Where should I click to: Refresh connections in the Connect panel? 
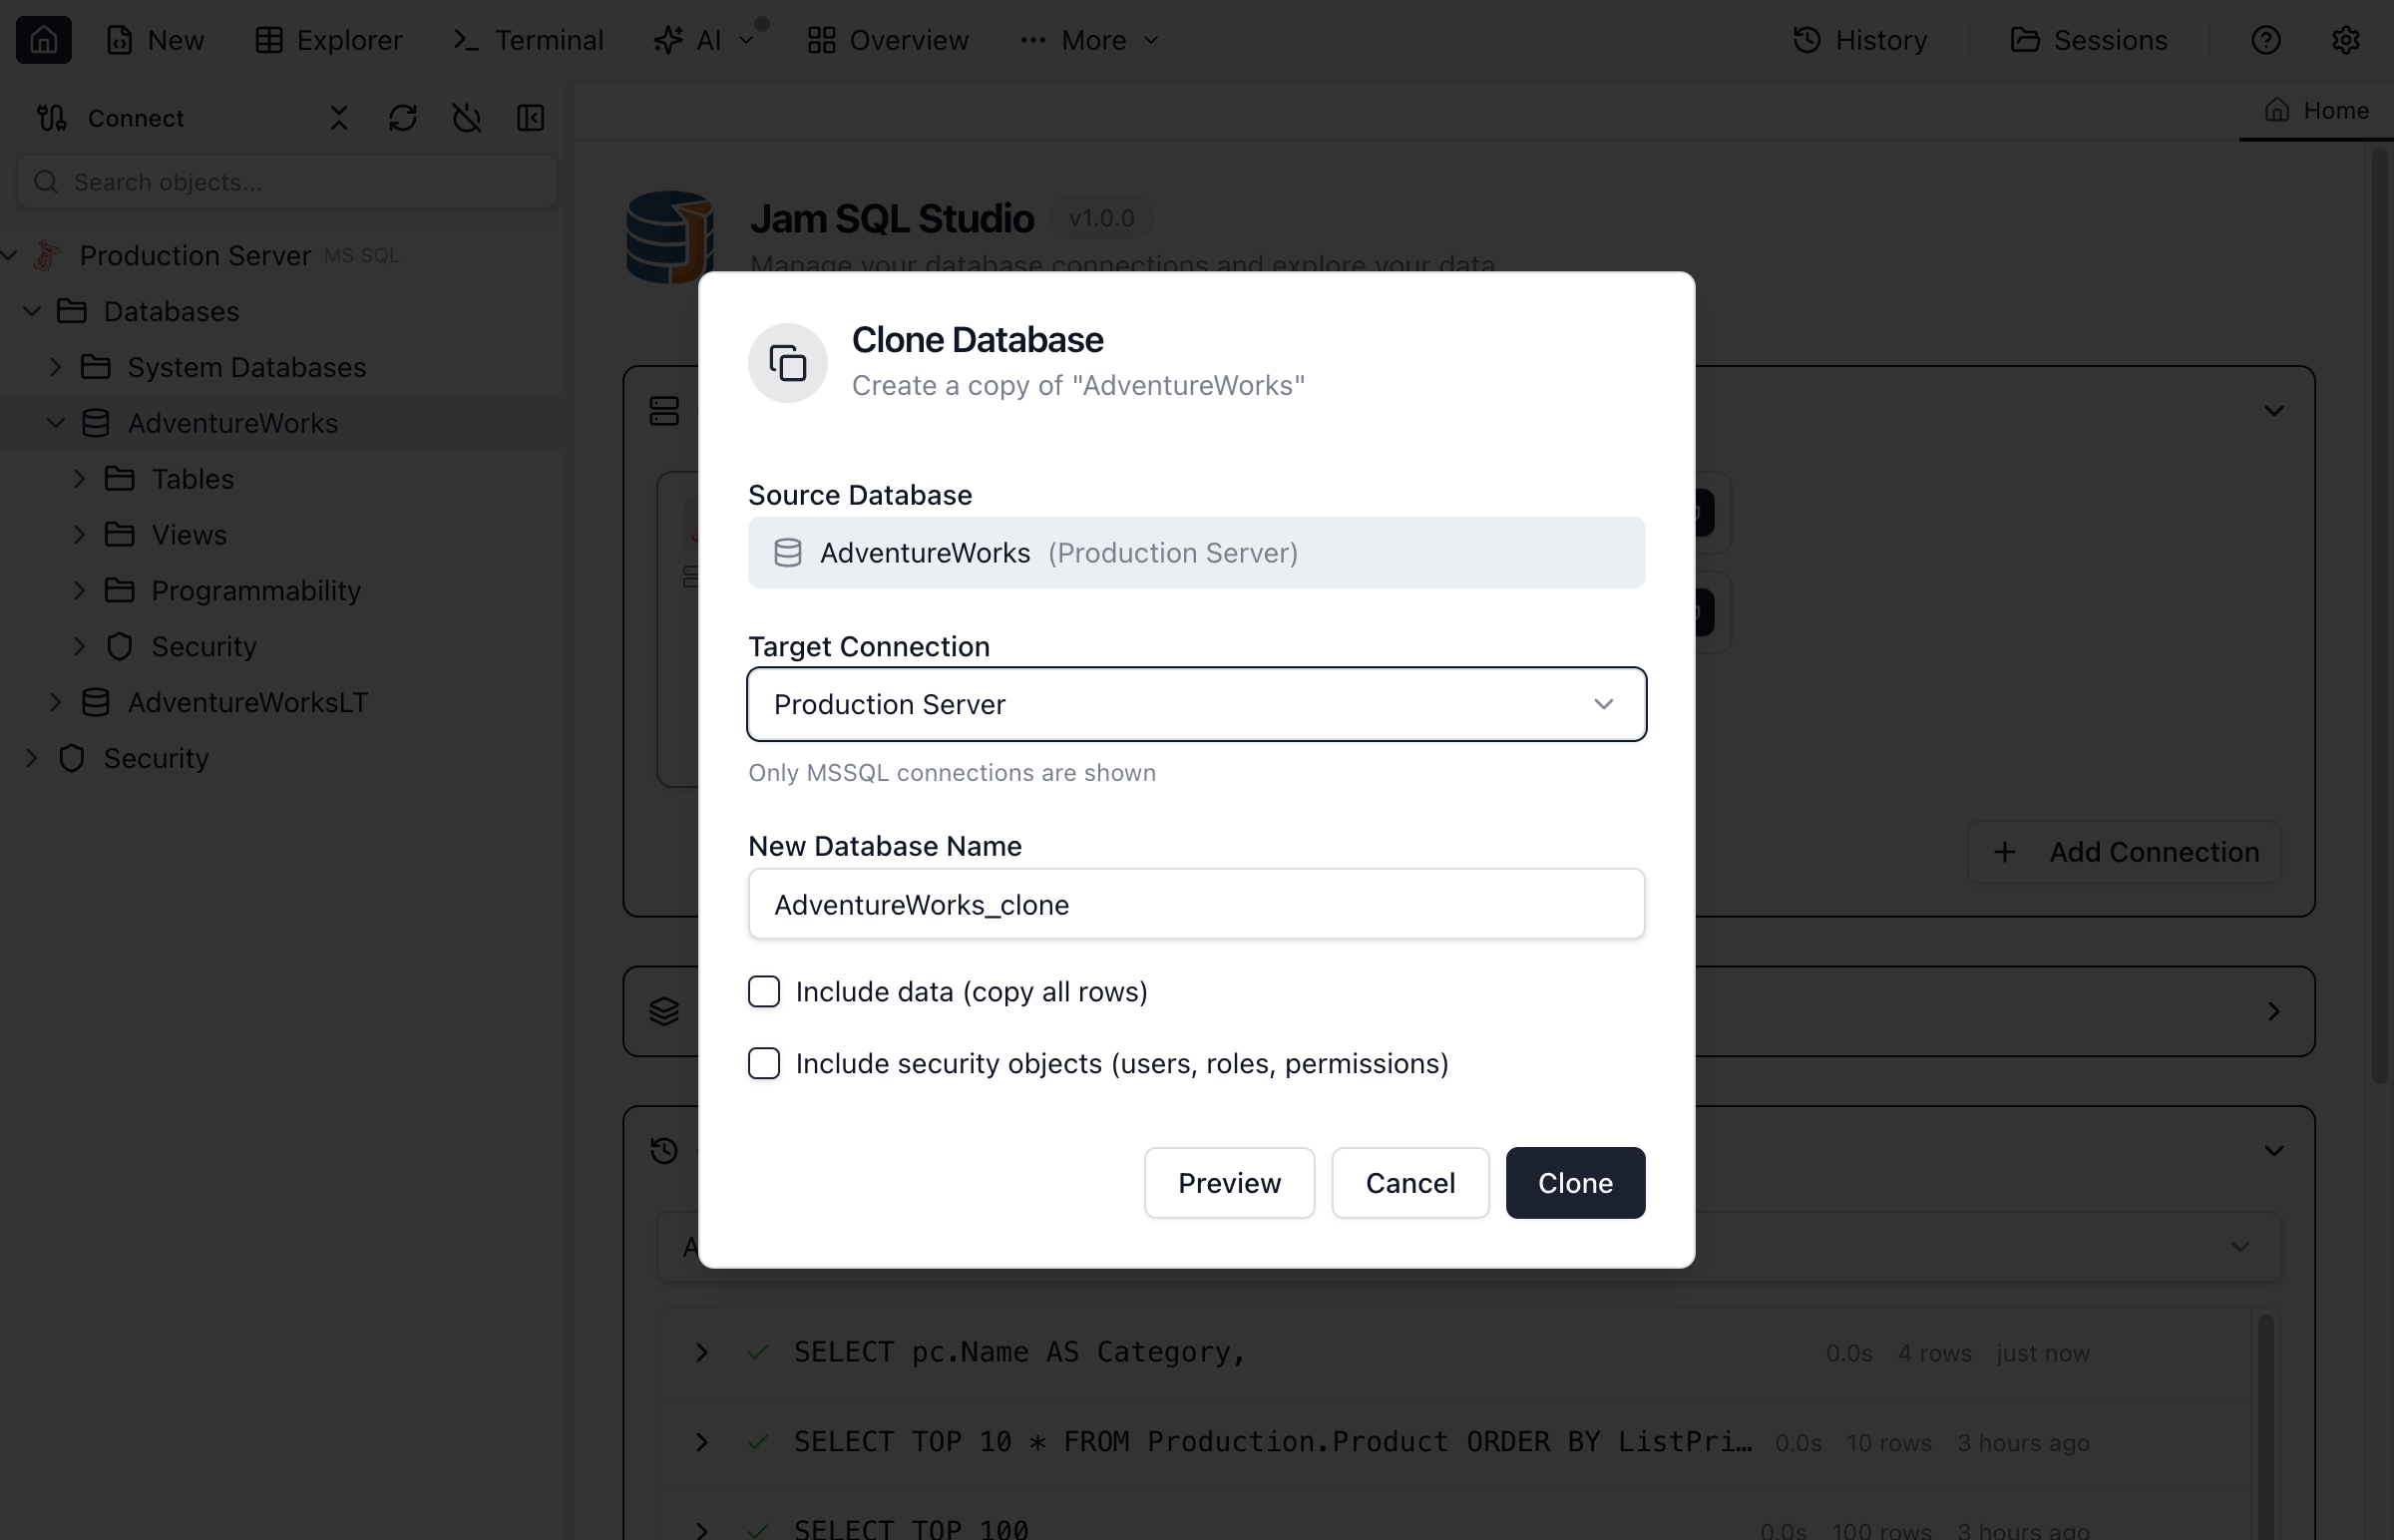click(x=402, y=117)
